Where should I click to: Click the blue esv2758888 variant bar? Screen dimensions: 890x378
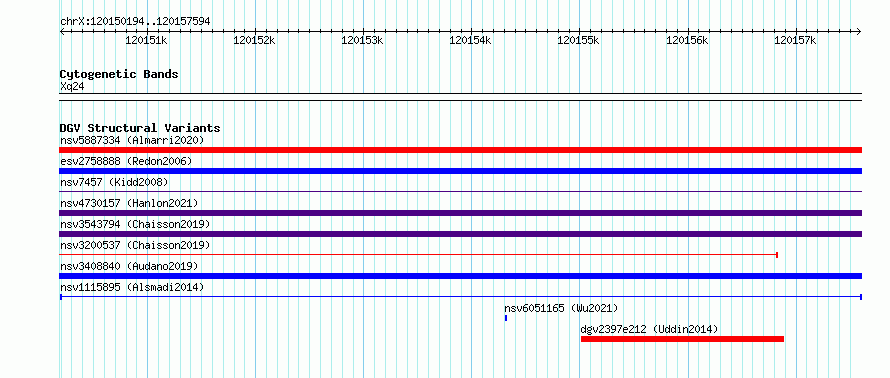coord(460,171)
